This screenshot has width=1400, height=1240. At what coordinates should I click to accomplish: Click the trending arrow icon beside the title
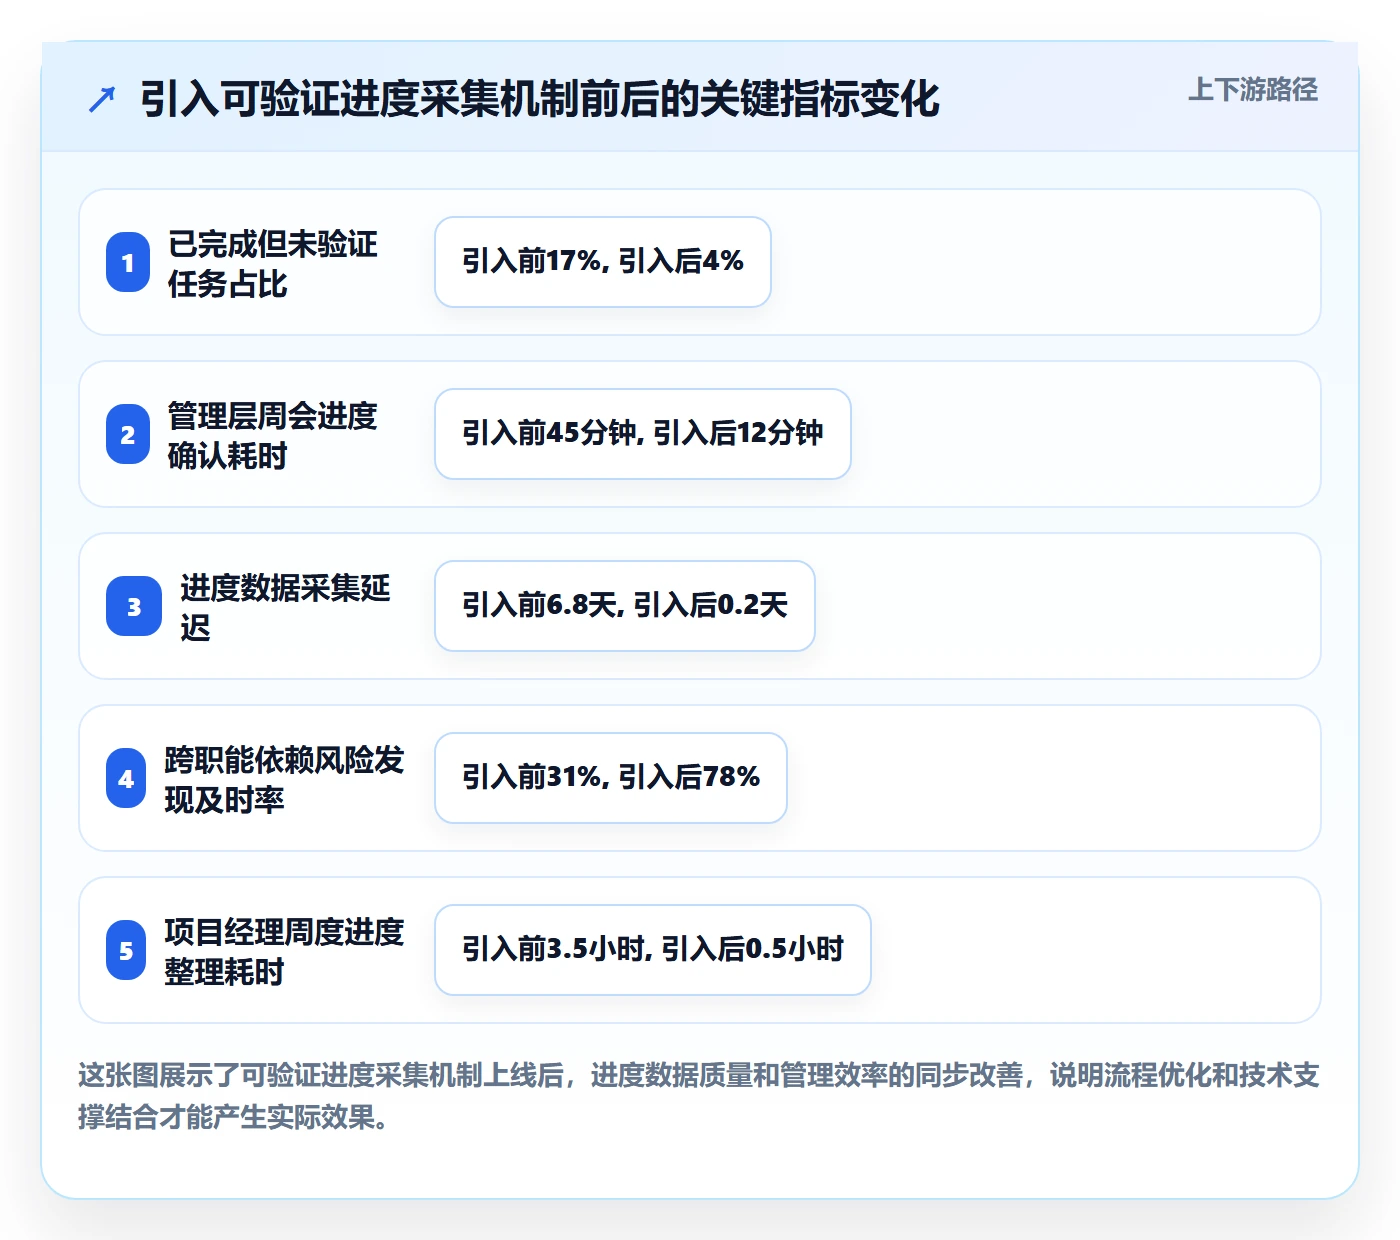pyautogui.click(x=102, y=99)
